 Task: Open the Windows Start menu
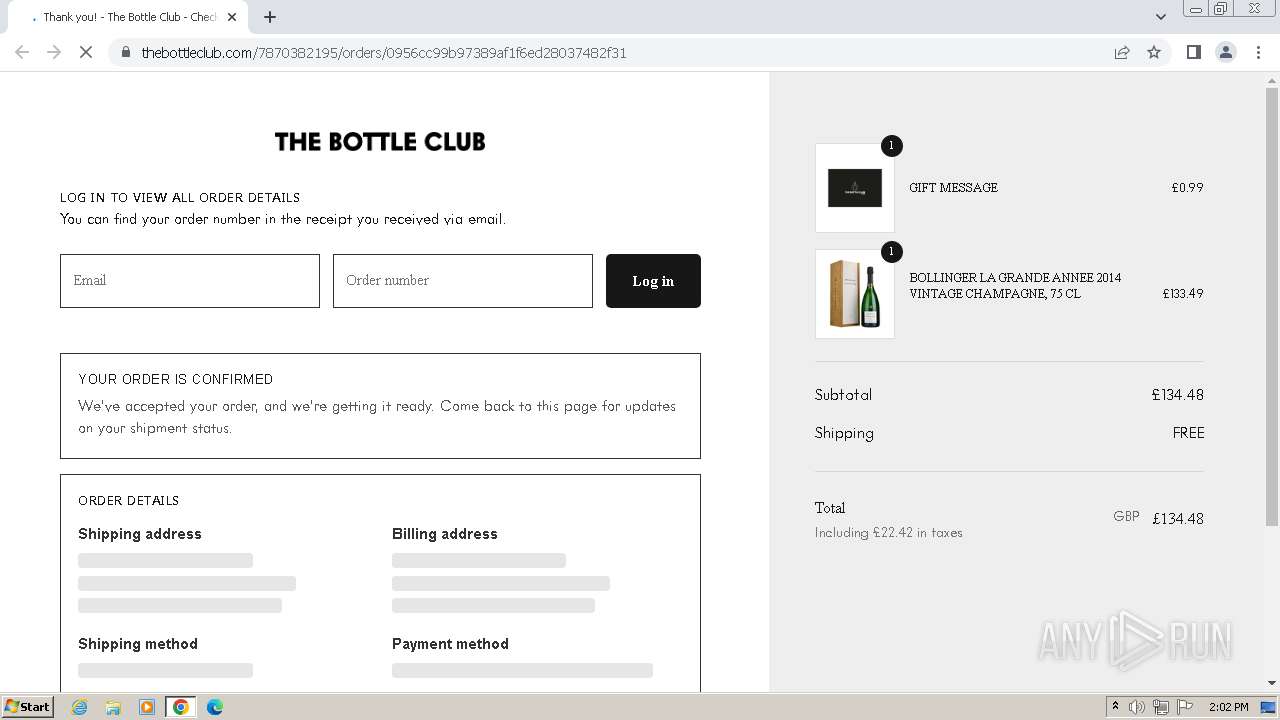click(x=28, y=707)
